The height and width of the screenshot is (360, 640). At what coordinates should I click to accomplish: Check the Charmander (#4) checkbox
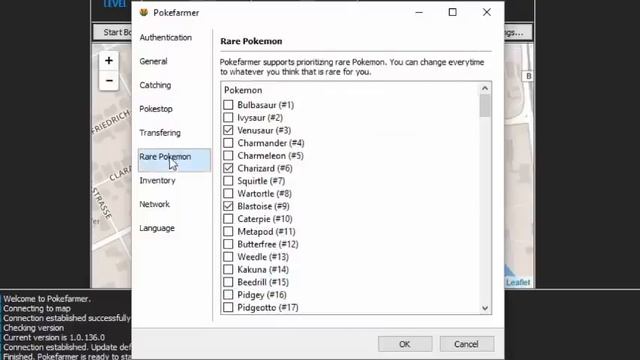[x=228, y=143]
